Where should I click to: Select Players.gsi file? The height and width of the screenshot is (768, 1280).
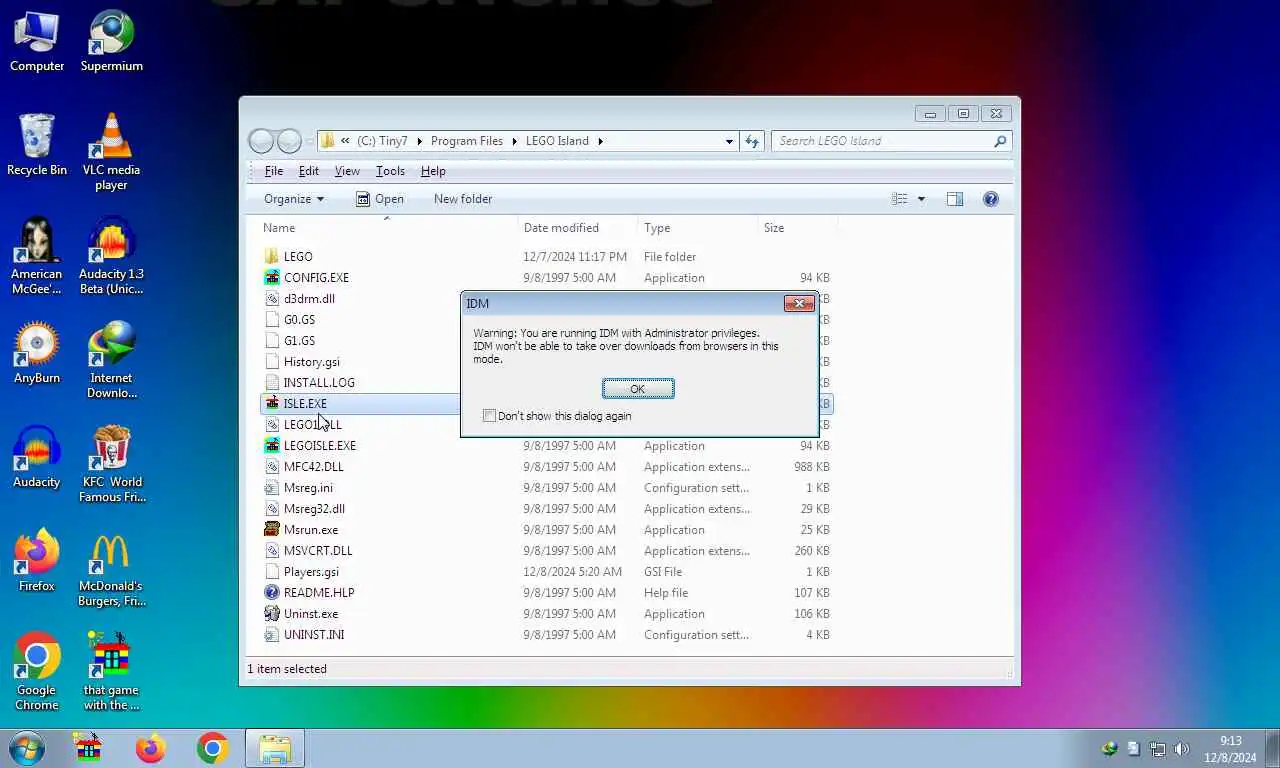pyautogui.click(x=311, y=572)
